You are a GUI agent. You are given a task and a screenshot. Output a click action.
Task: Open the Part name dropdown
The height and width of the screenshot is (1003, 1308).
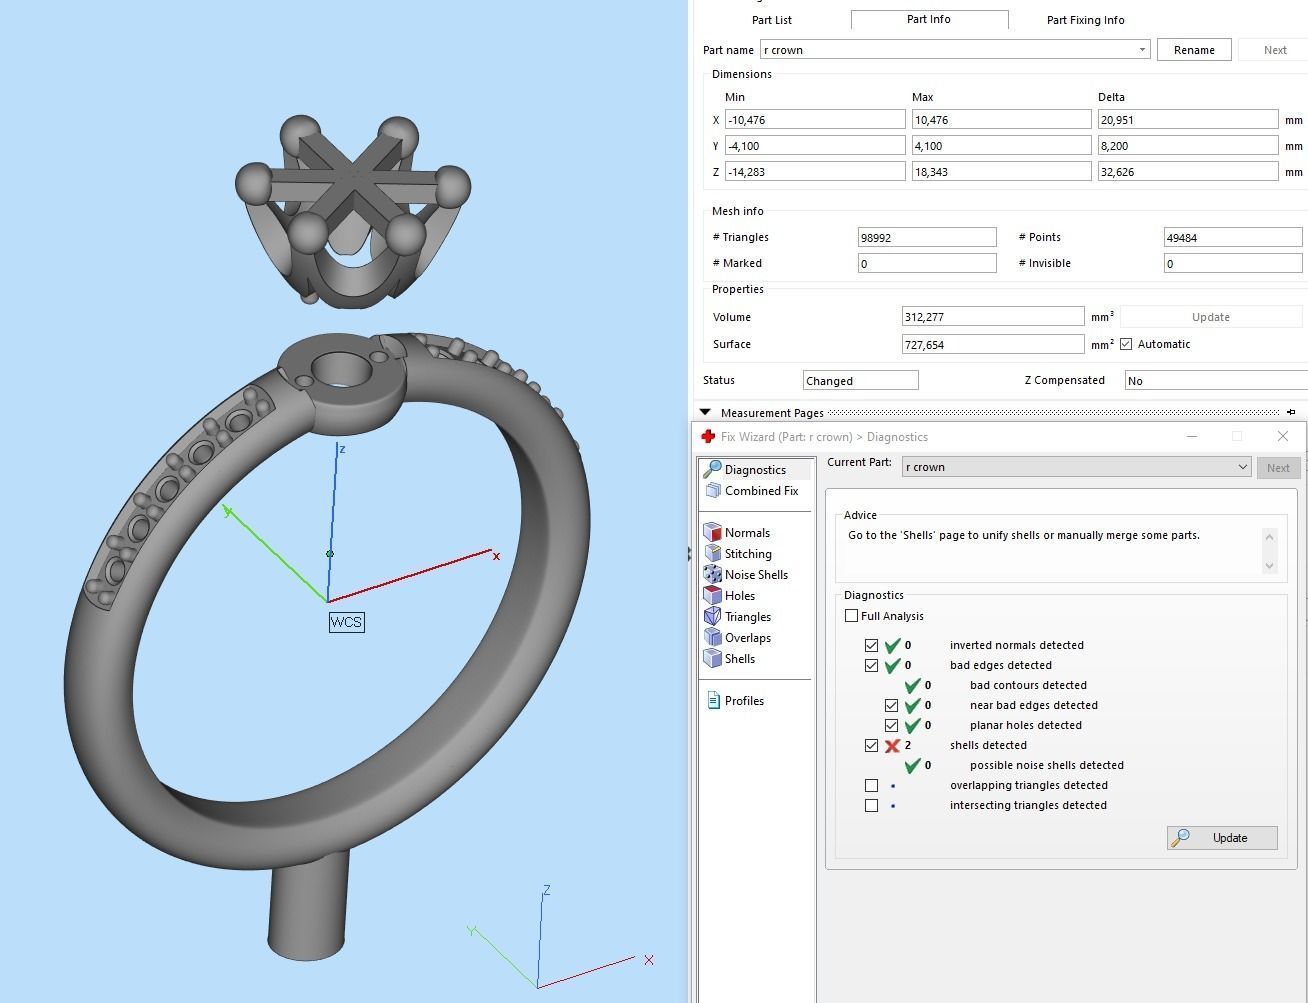pyautogui.click(x=1142, y=50)
